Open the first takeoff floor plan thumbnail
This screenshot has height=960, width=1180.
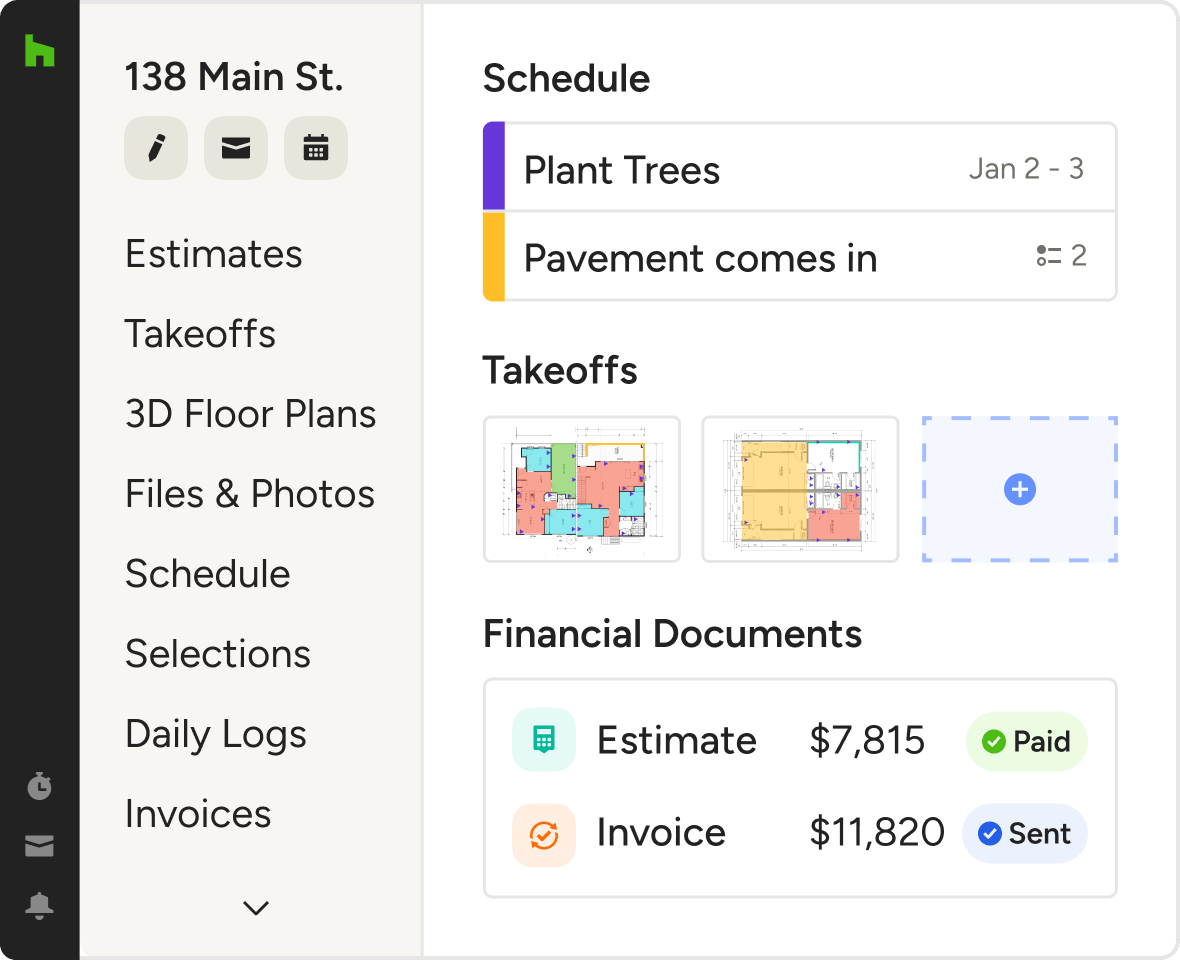[581, 490]
